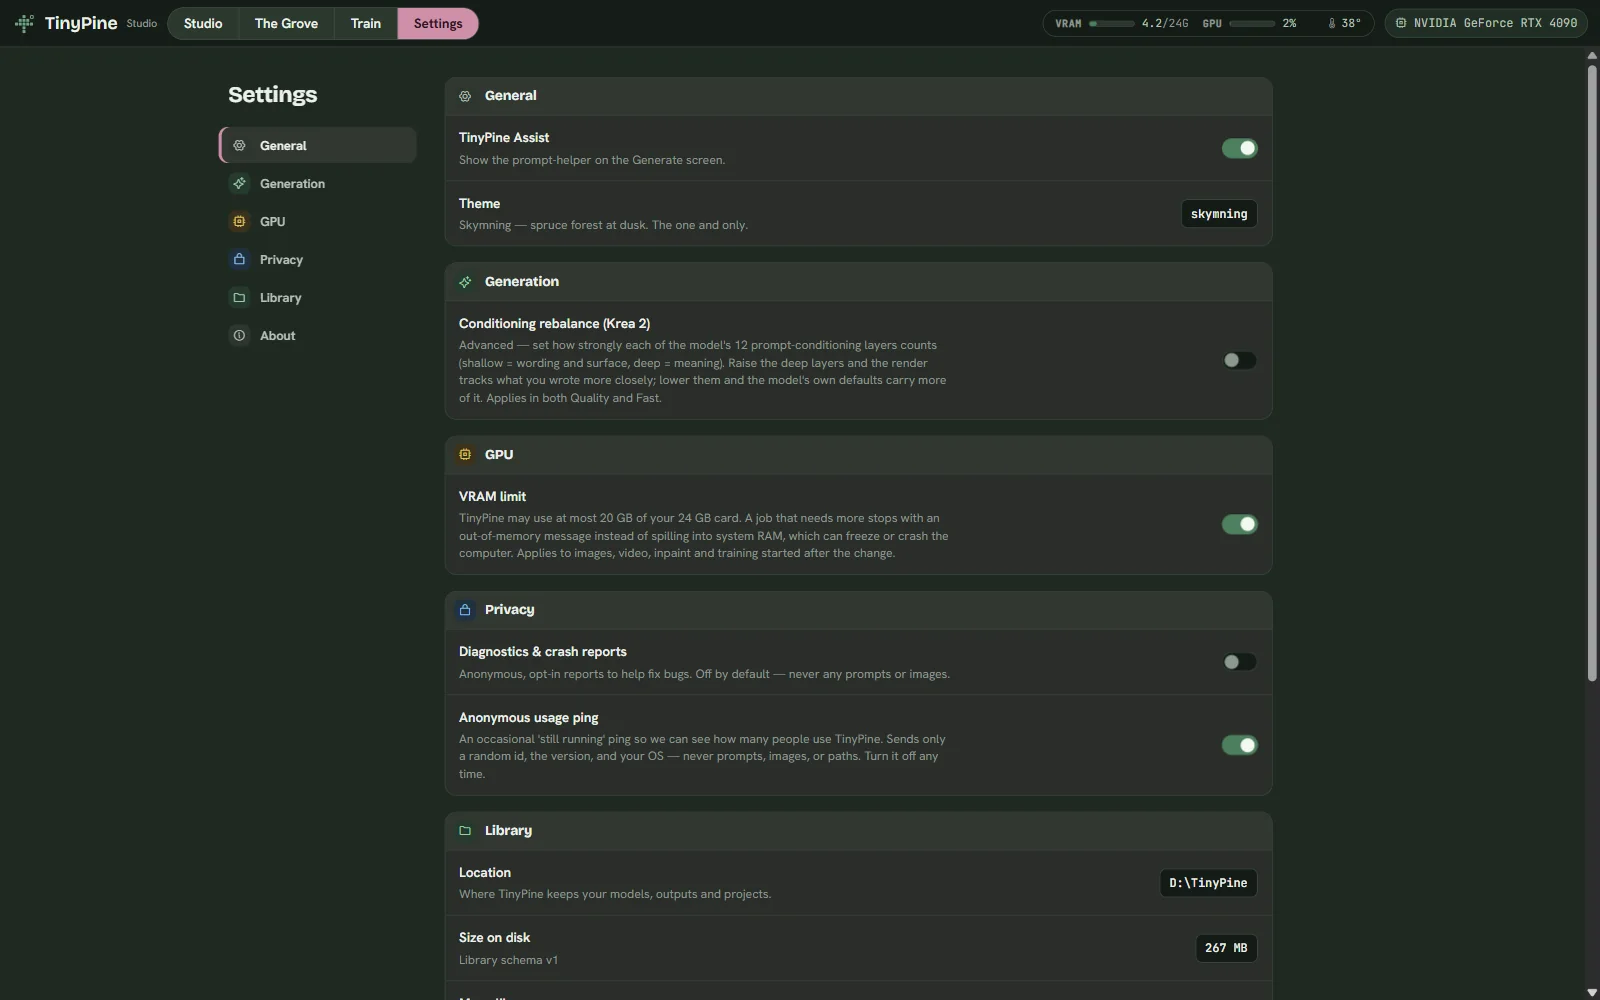Click the Library section header folder icon

coord(465,830)
